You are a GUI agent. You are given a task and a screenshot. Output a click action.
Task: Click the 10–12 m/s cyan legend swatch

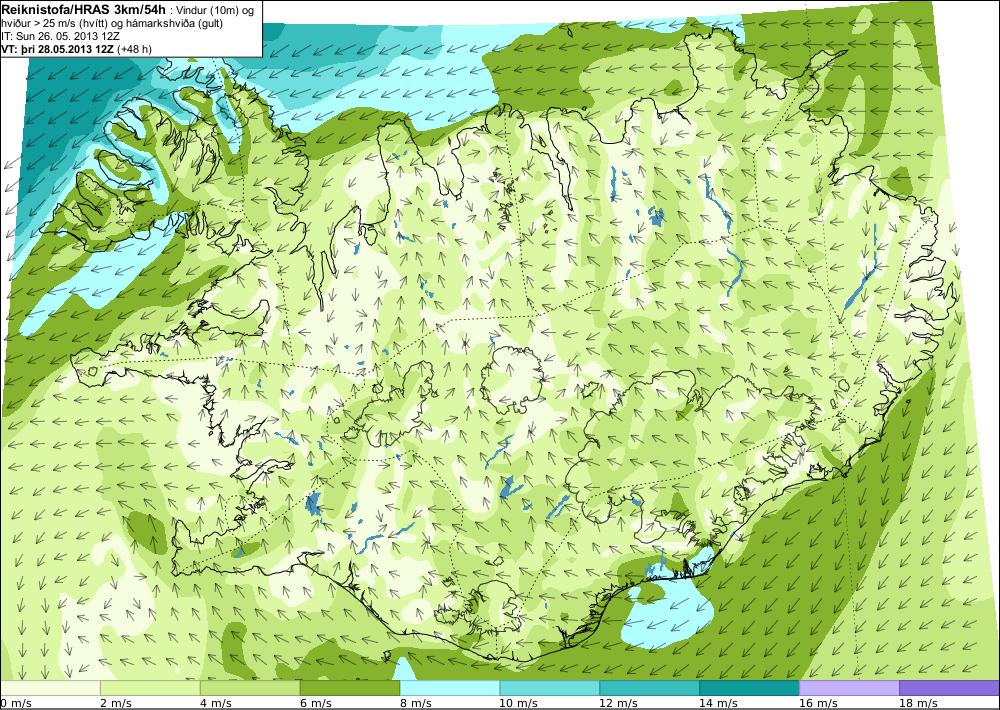[549, 688]
